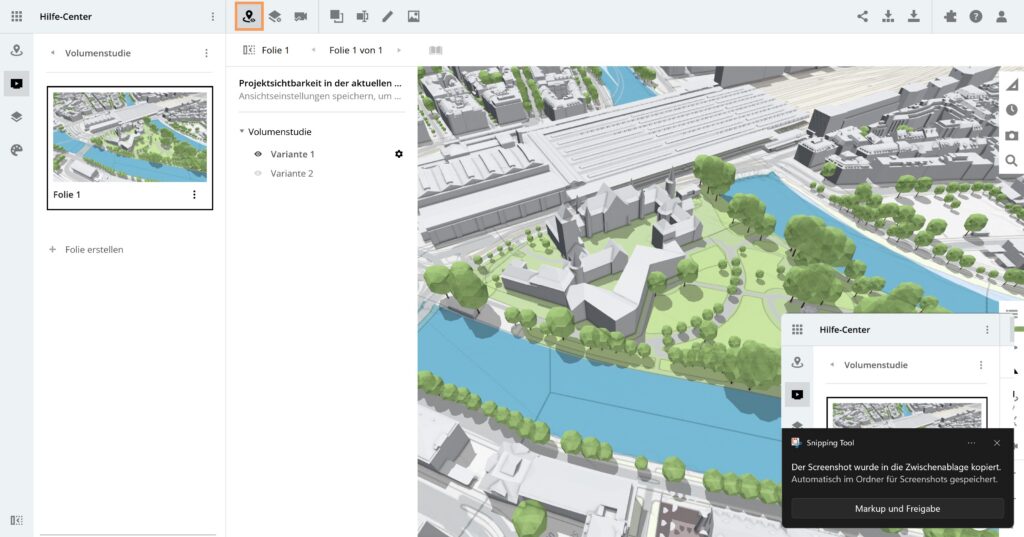The width and height of the screenshot is (1024, 537).
Task: Toggle the panel icon beside Folie 1 header
Action: tap(249, 50)
